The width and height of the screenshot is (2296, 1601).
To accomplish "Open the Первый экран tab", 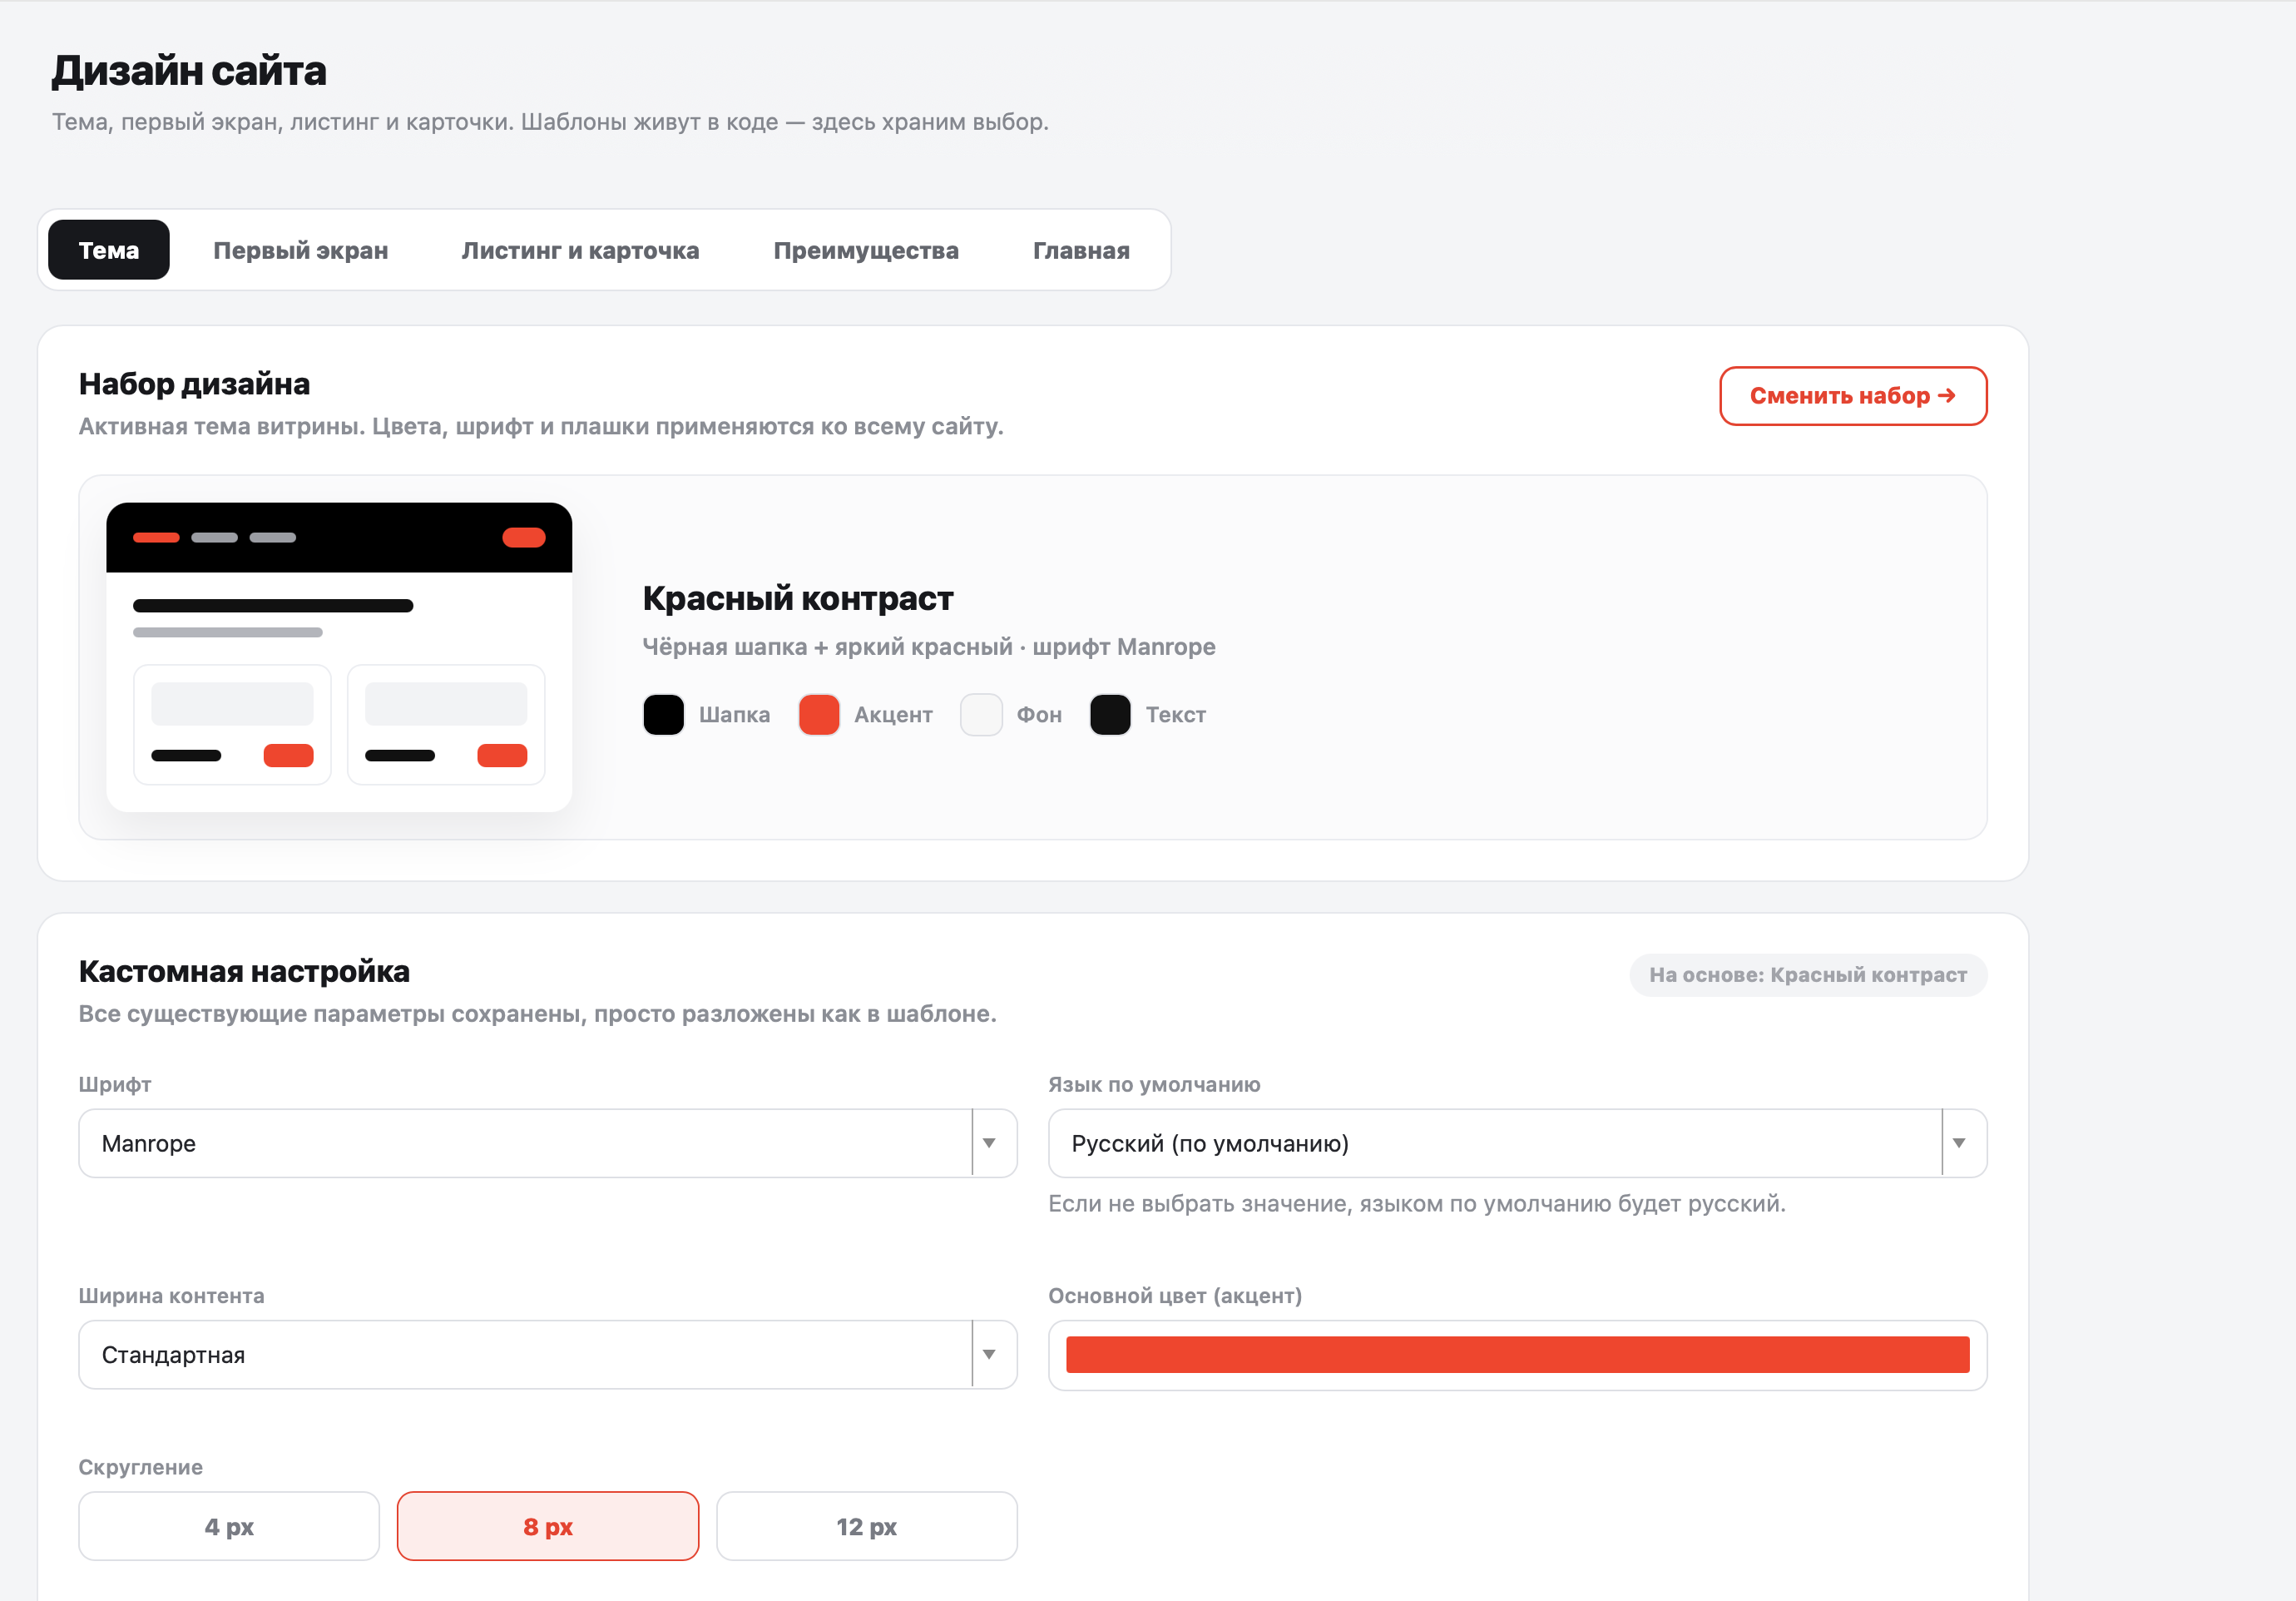I will (301, 250).
